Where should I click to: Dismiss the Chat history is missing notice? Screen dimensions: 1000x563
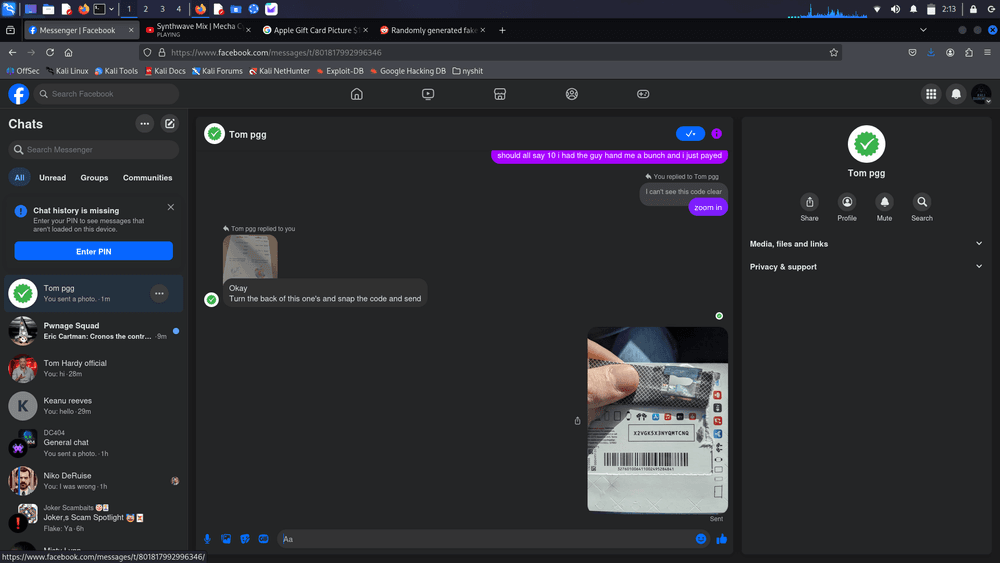pyautogui.click(x=170, y=207)
